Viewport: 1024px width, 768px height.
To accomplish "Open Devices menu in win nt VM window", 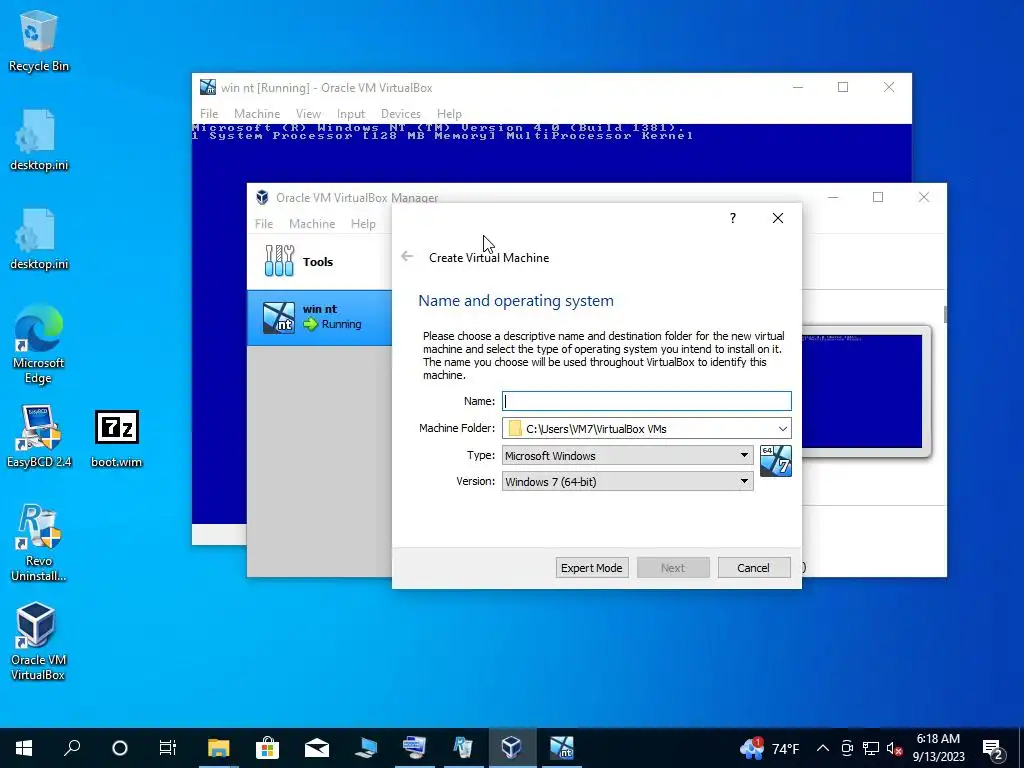I will [x=401, y=114].
